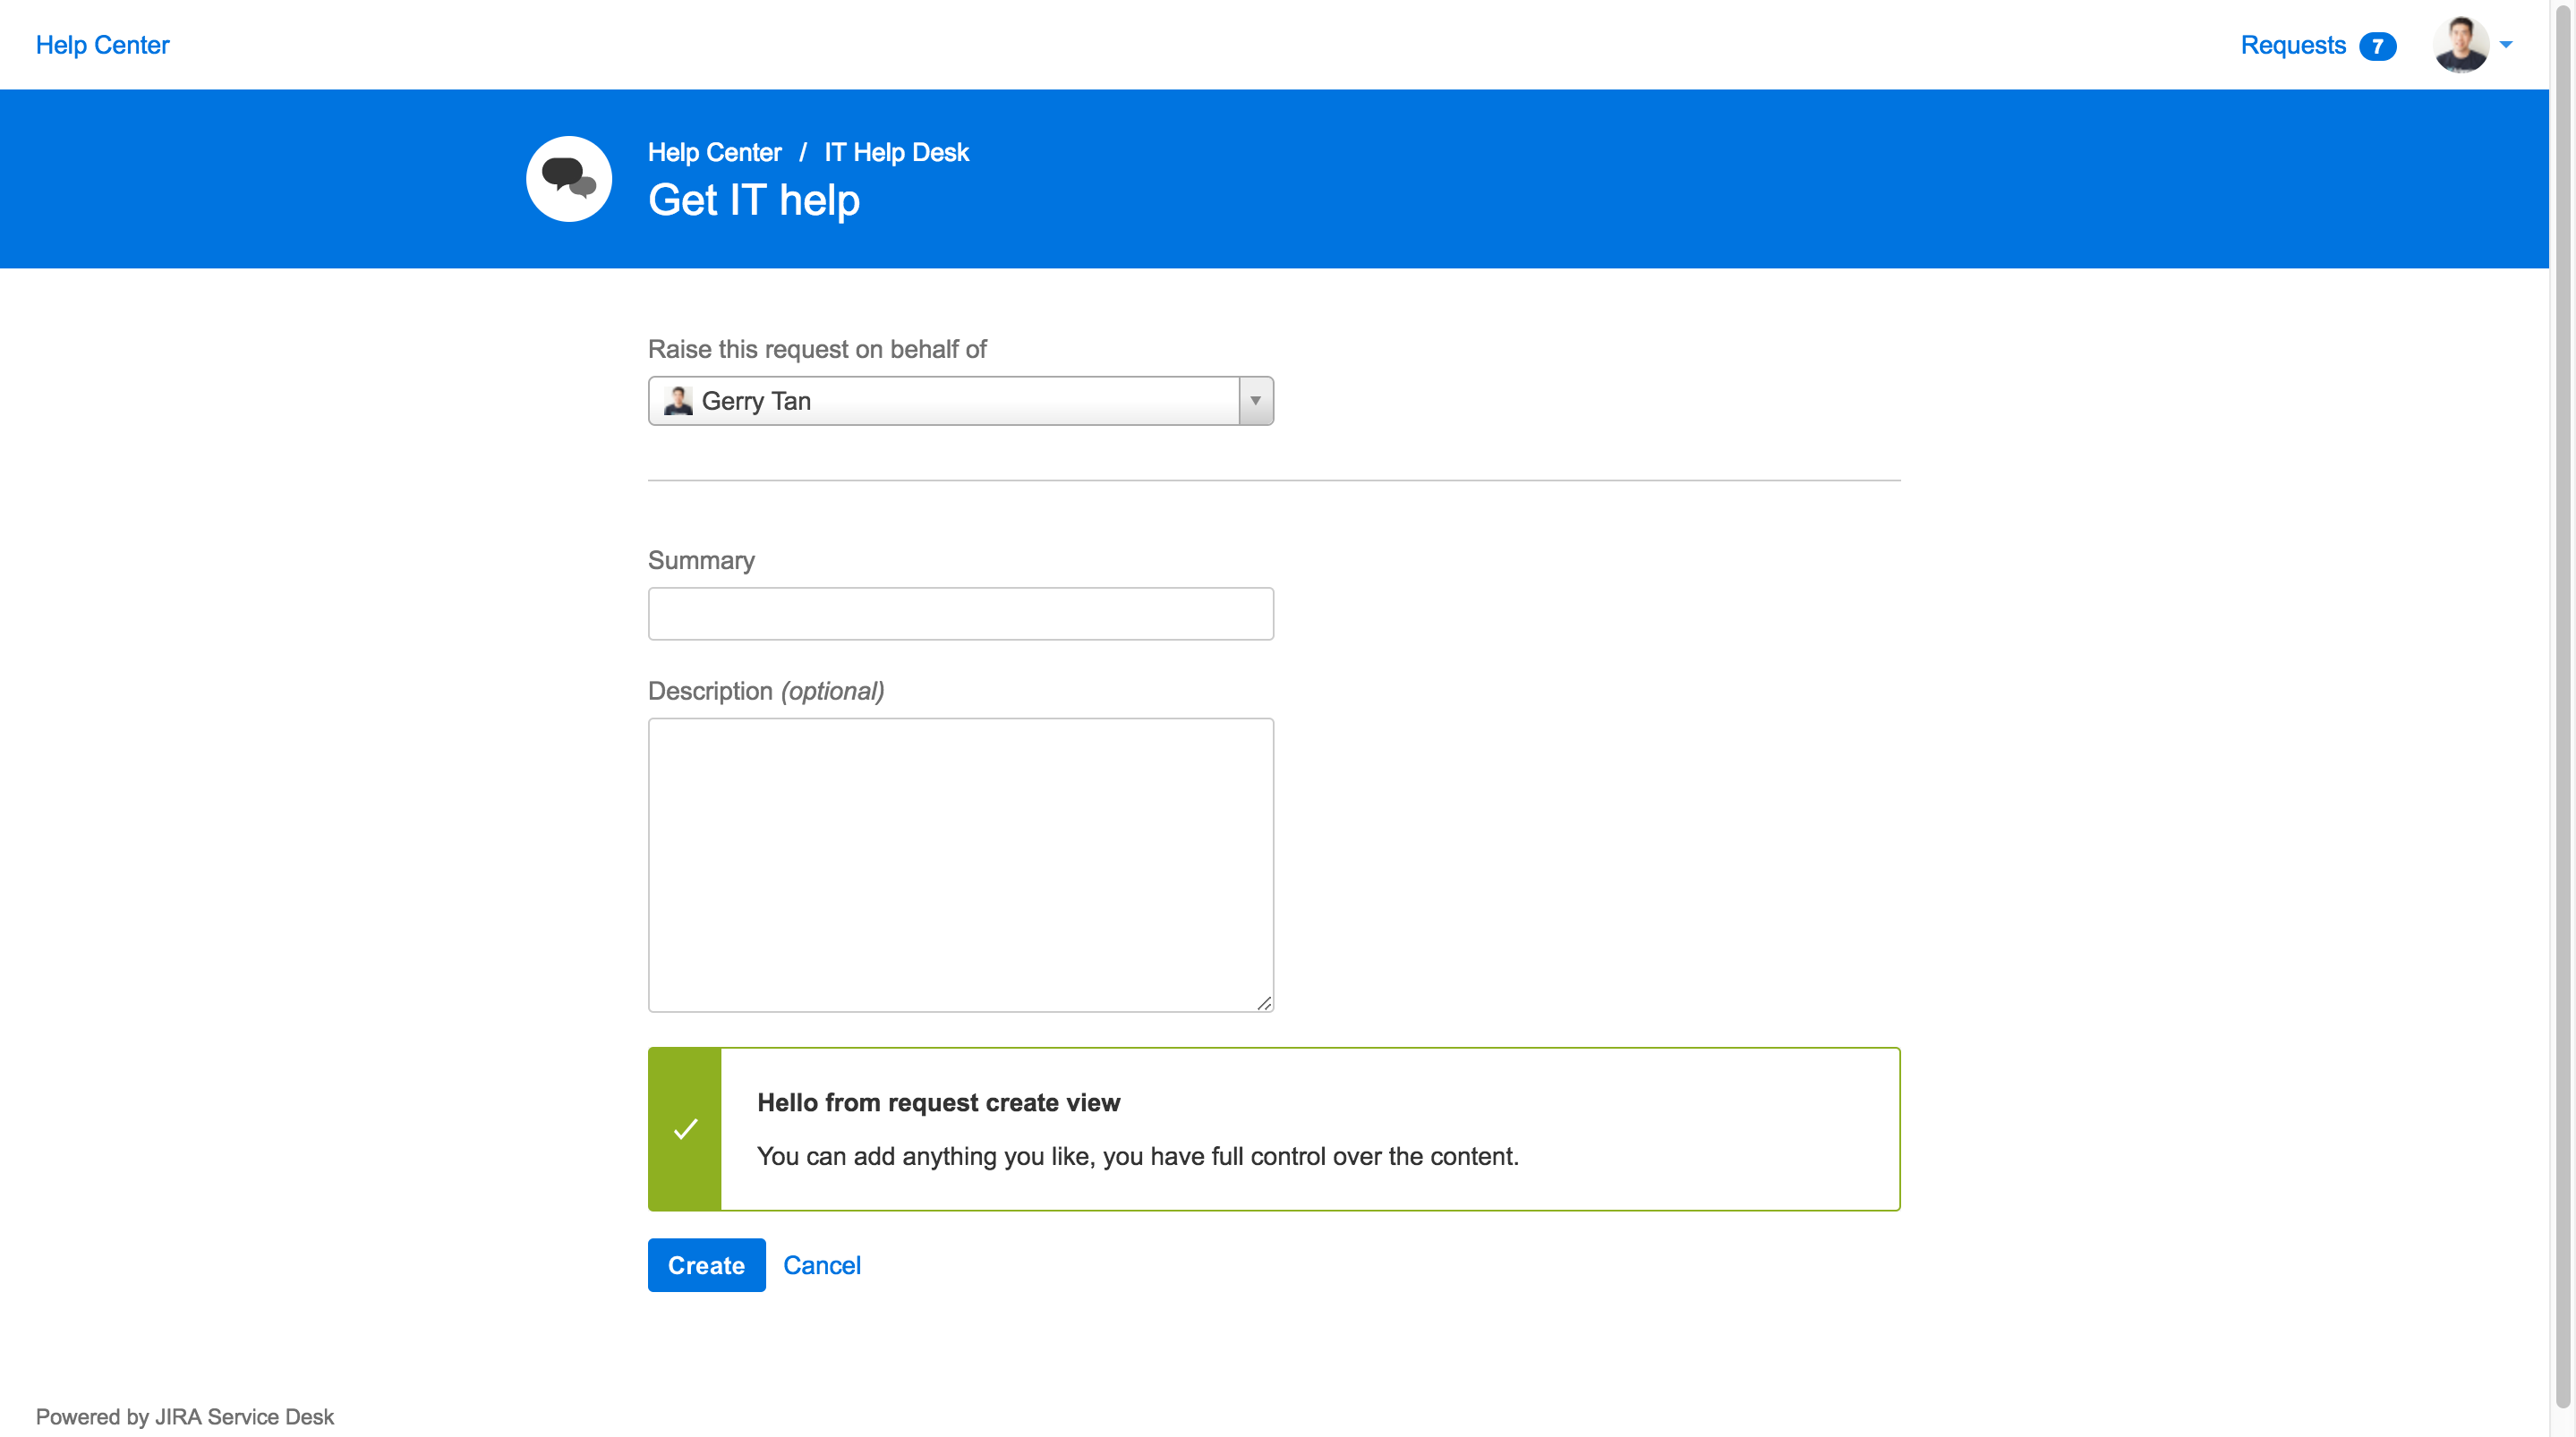Click 'You can add anything you like' message text

[x=1137, y=1156]
